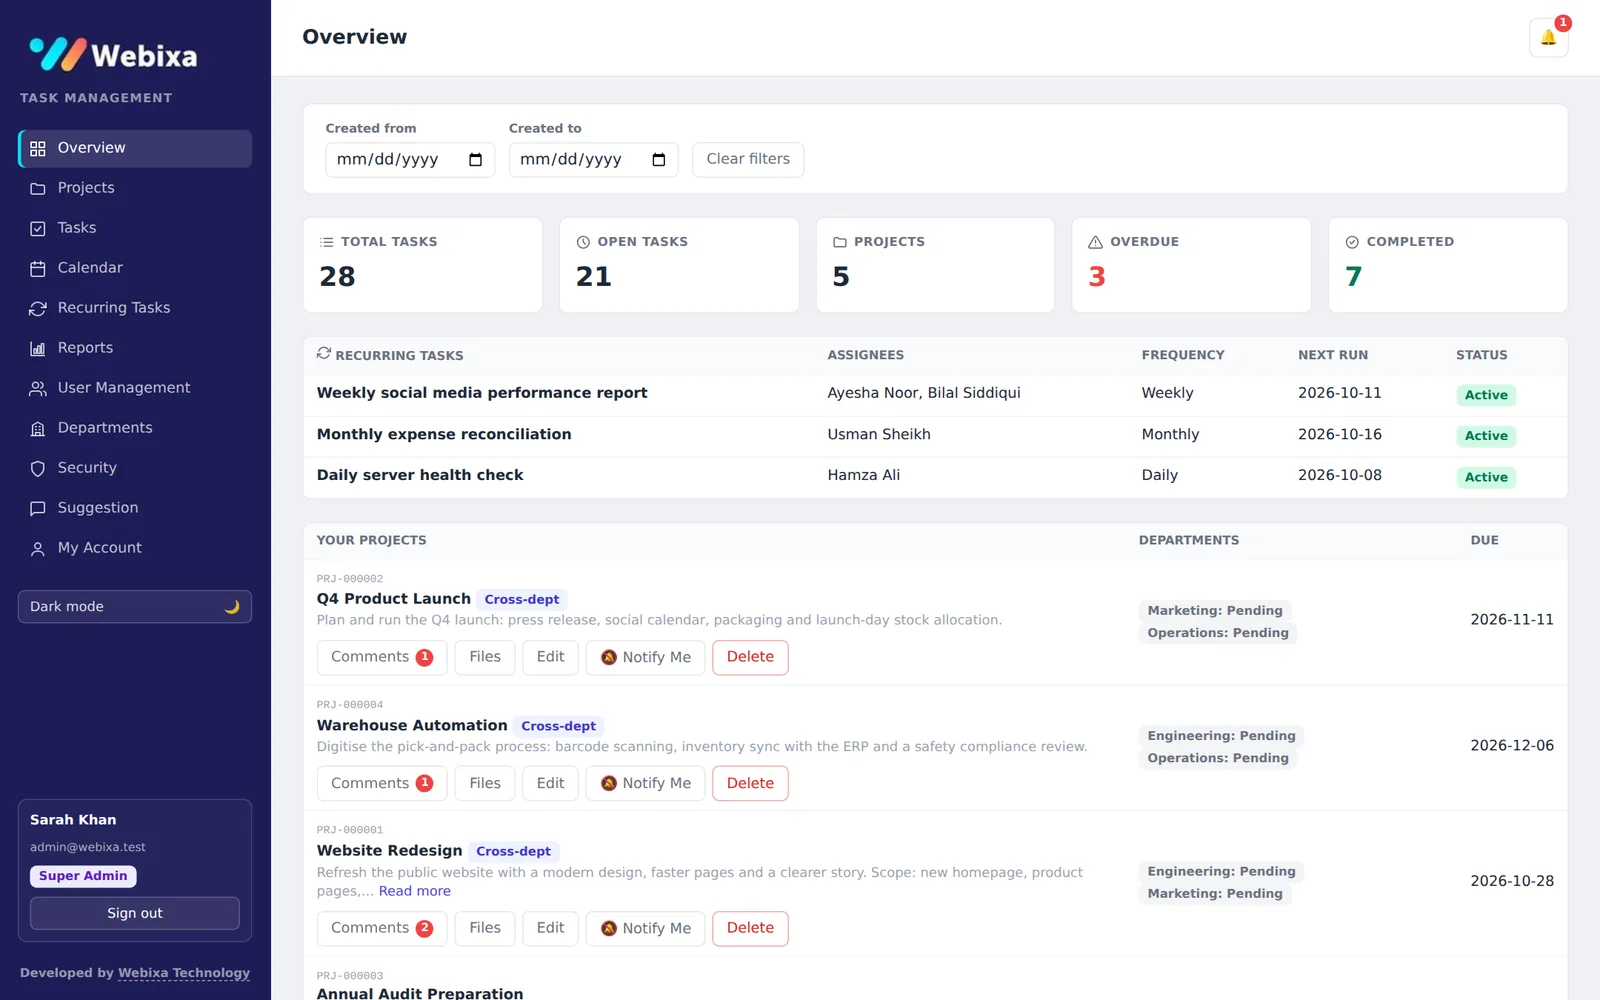
Task: Click the Completed stat card
Action: tap(1448, 265)
